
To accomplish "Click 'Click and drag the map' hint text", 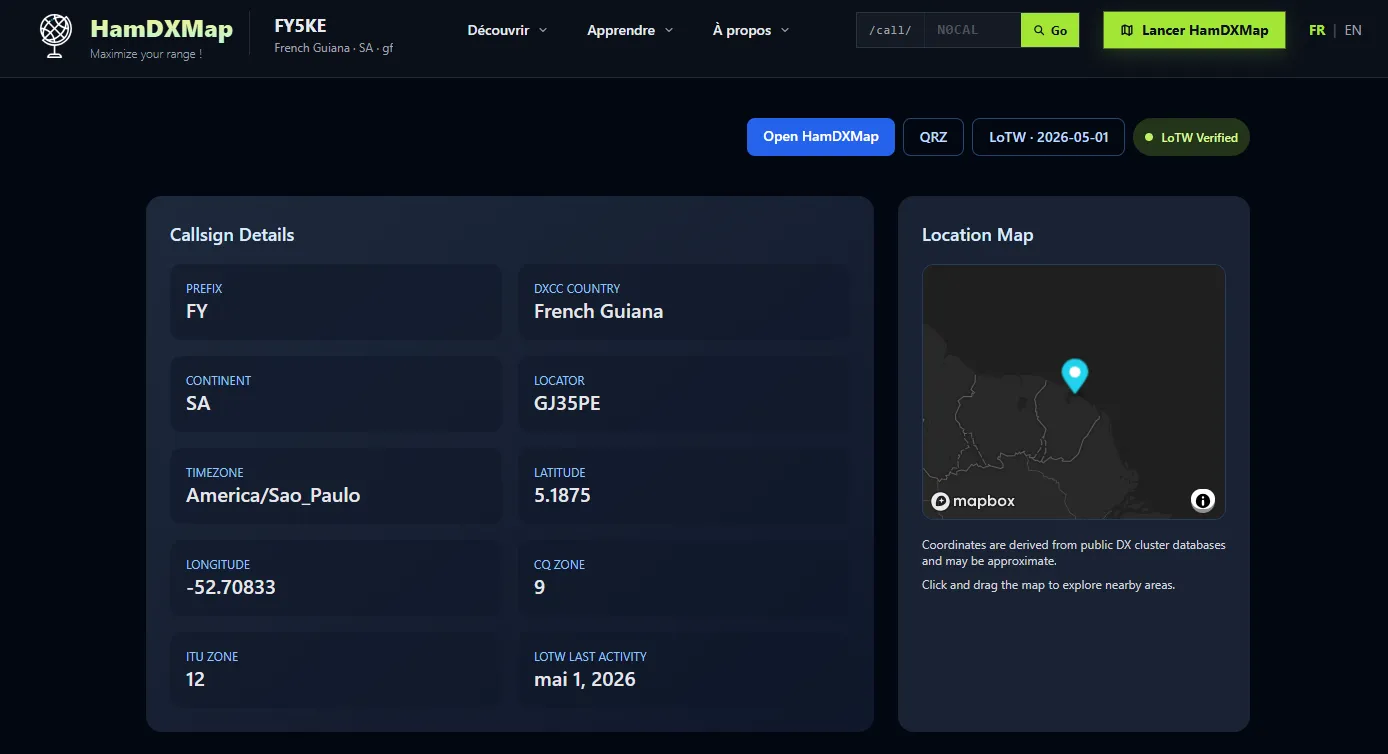I will click(x=1048, y=585).
